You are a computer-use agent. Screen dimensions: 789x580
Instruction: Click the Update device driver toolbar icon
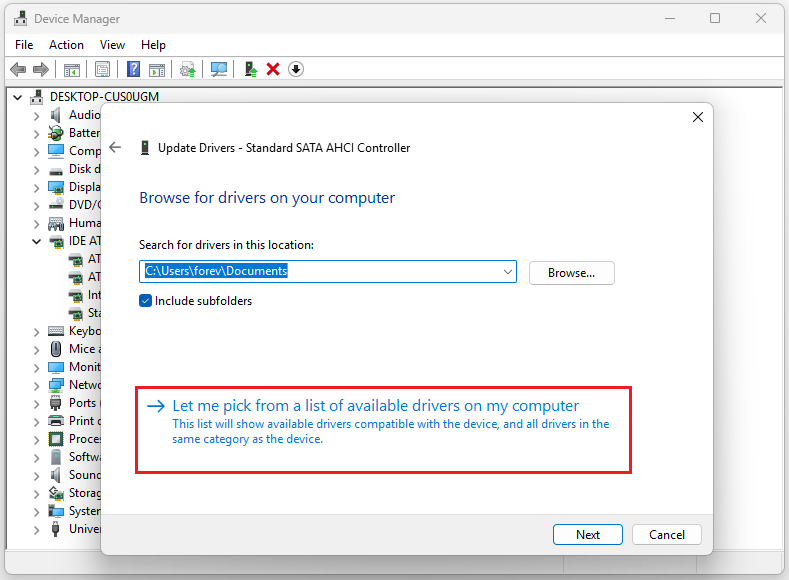tap(251, 69)
